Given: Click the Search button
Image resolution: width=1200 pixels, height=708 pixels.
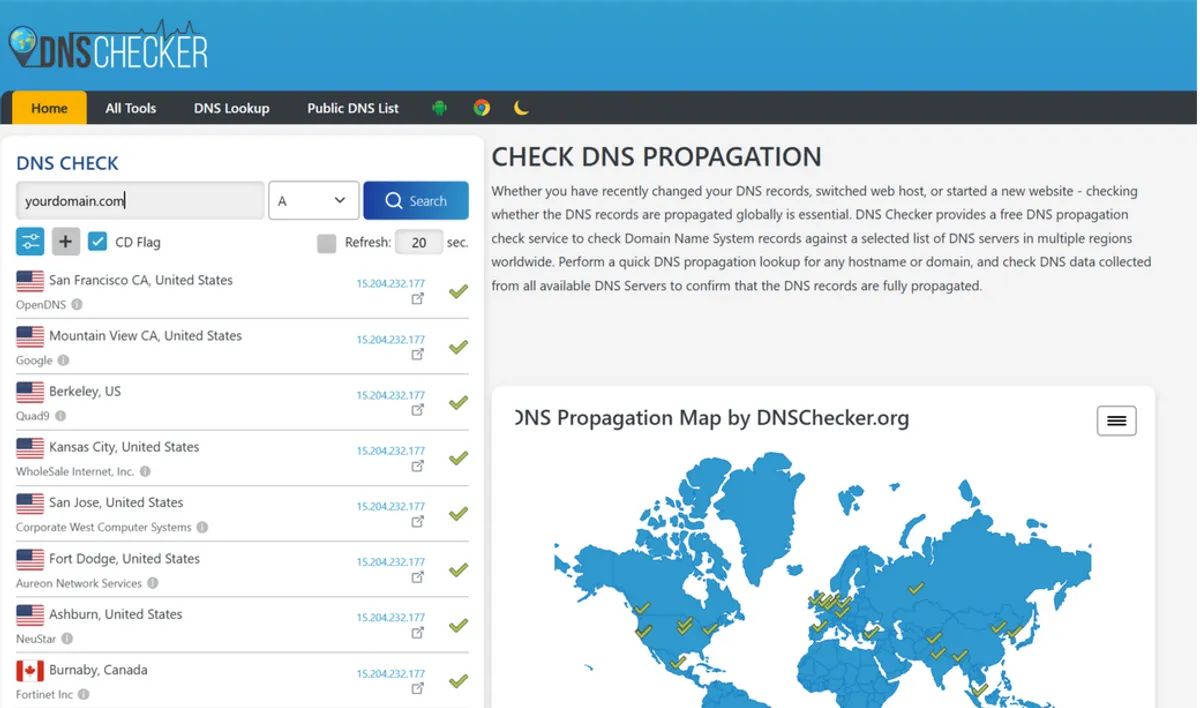Looking at the screenshot, I should (x=416, y=200).
